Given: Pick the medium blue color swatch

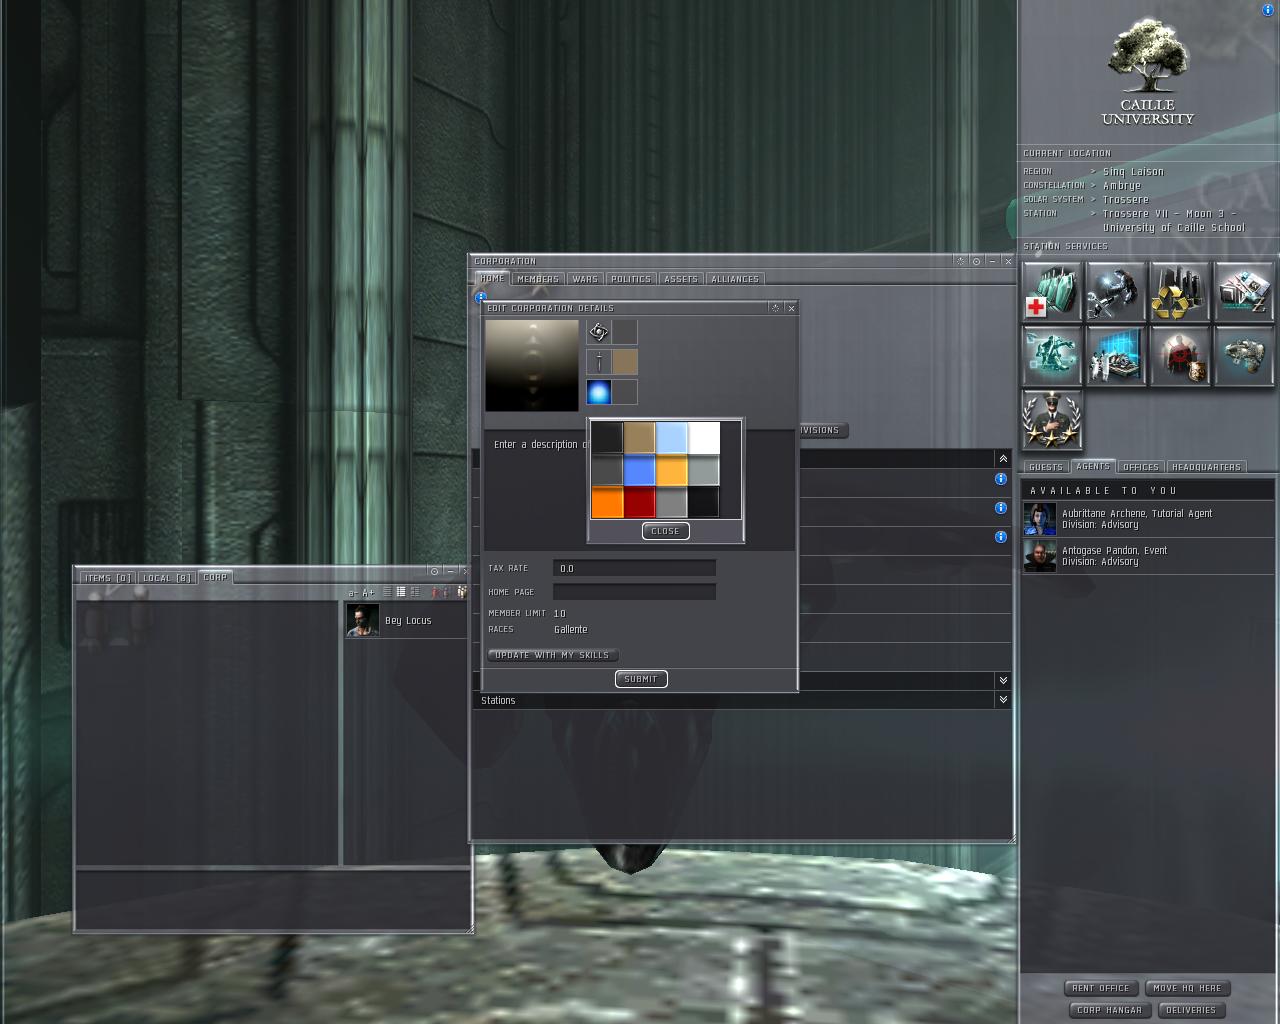Looking at the screenshot, I should coord(640,470).
